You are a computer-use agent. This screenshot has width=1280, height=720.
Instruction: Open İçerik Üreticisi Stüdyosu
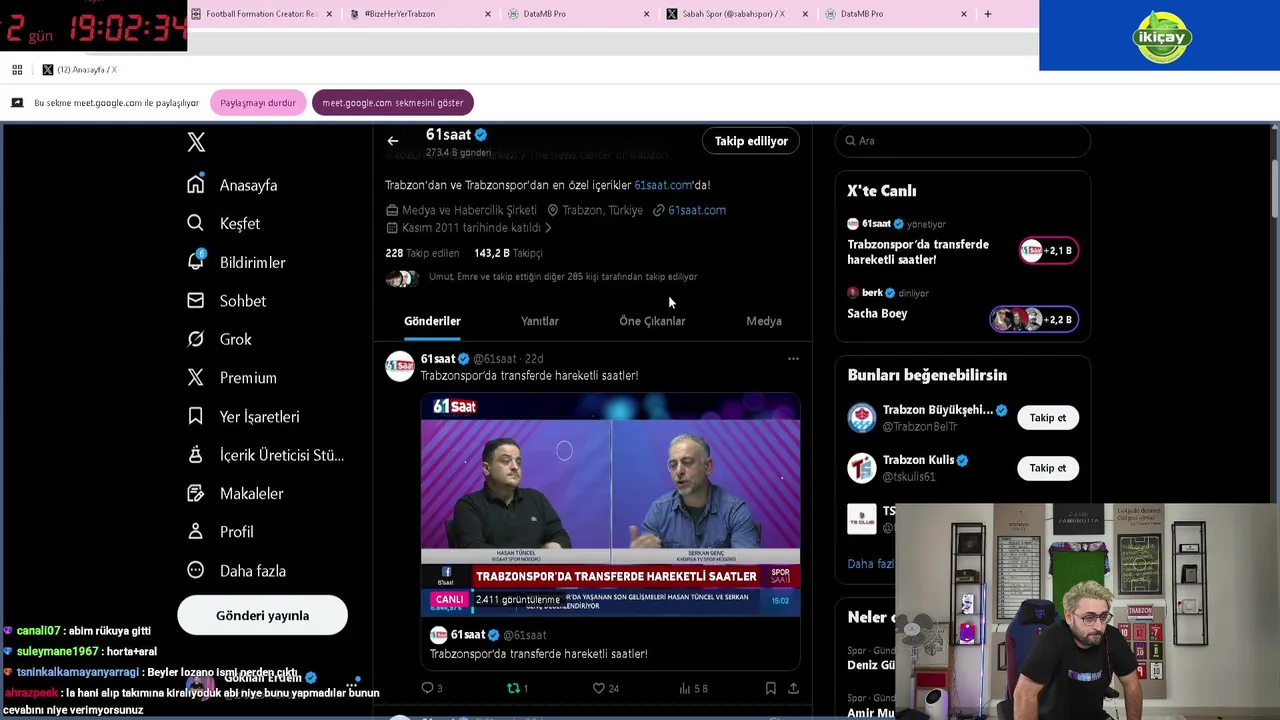(x=265, y=455)
